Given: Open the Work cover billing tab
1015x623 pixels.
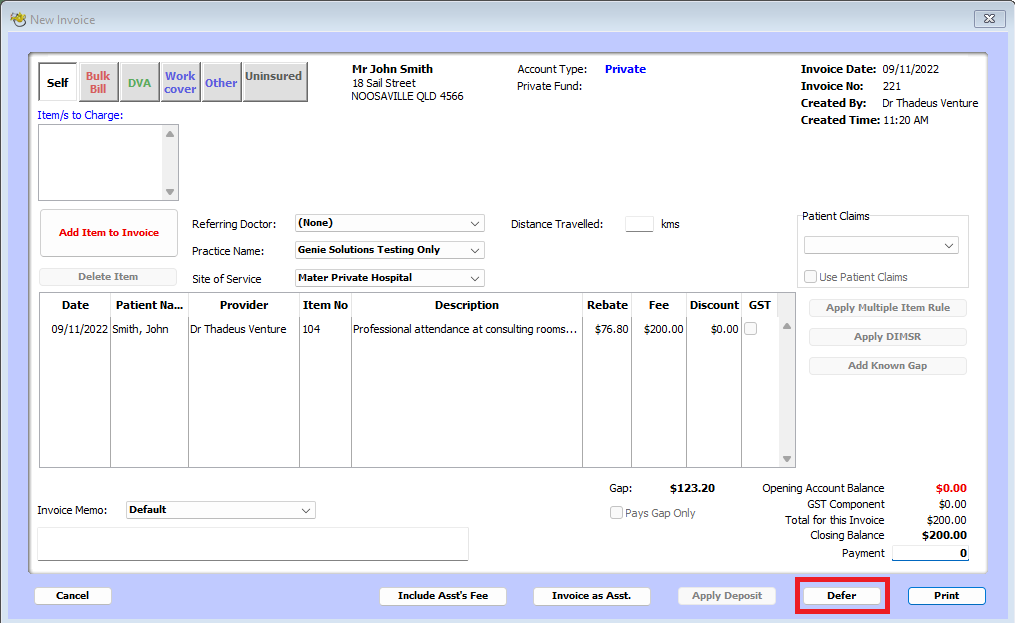Looking at the screenshot, I should click(180, 81).
